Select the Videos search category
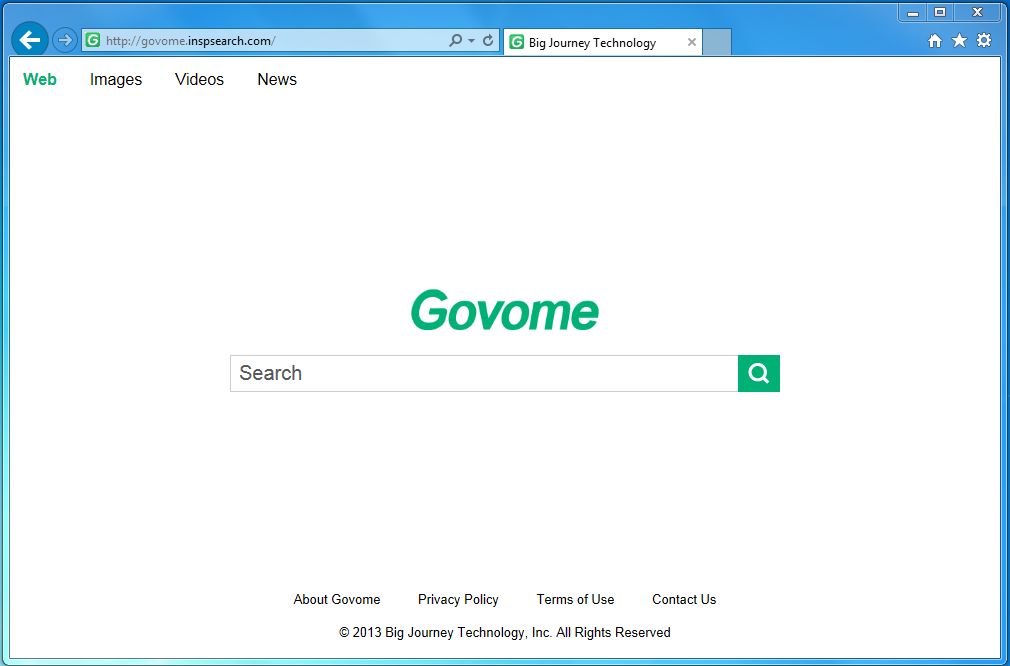This screenshot has width=1010, height=666. [x=198, y=79]
